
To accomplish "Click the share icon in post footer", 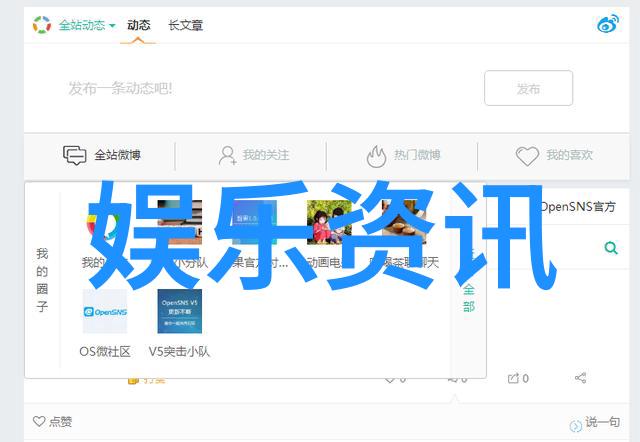I will click(580, 378).
